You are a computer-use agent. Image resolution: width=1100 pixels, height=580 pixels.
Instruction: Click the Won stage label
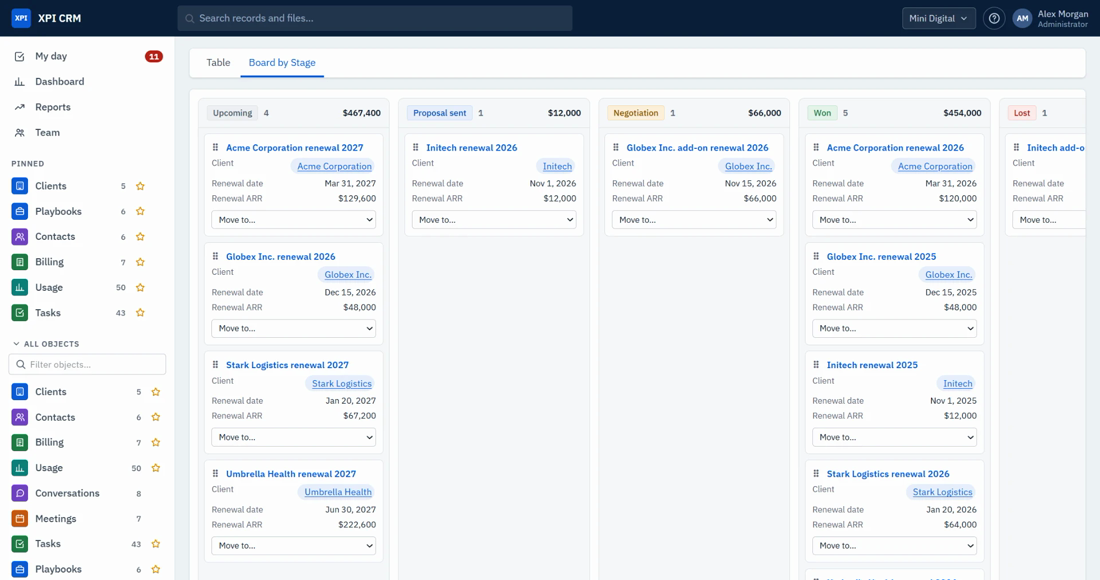[x=822, y=113]
